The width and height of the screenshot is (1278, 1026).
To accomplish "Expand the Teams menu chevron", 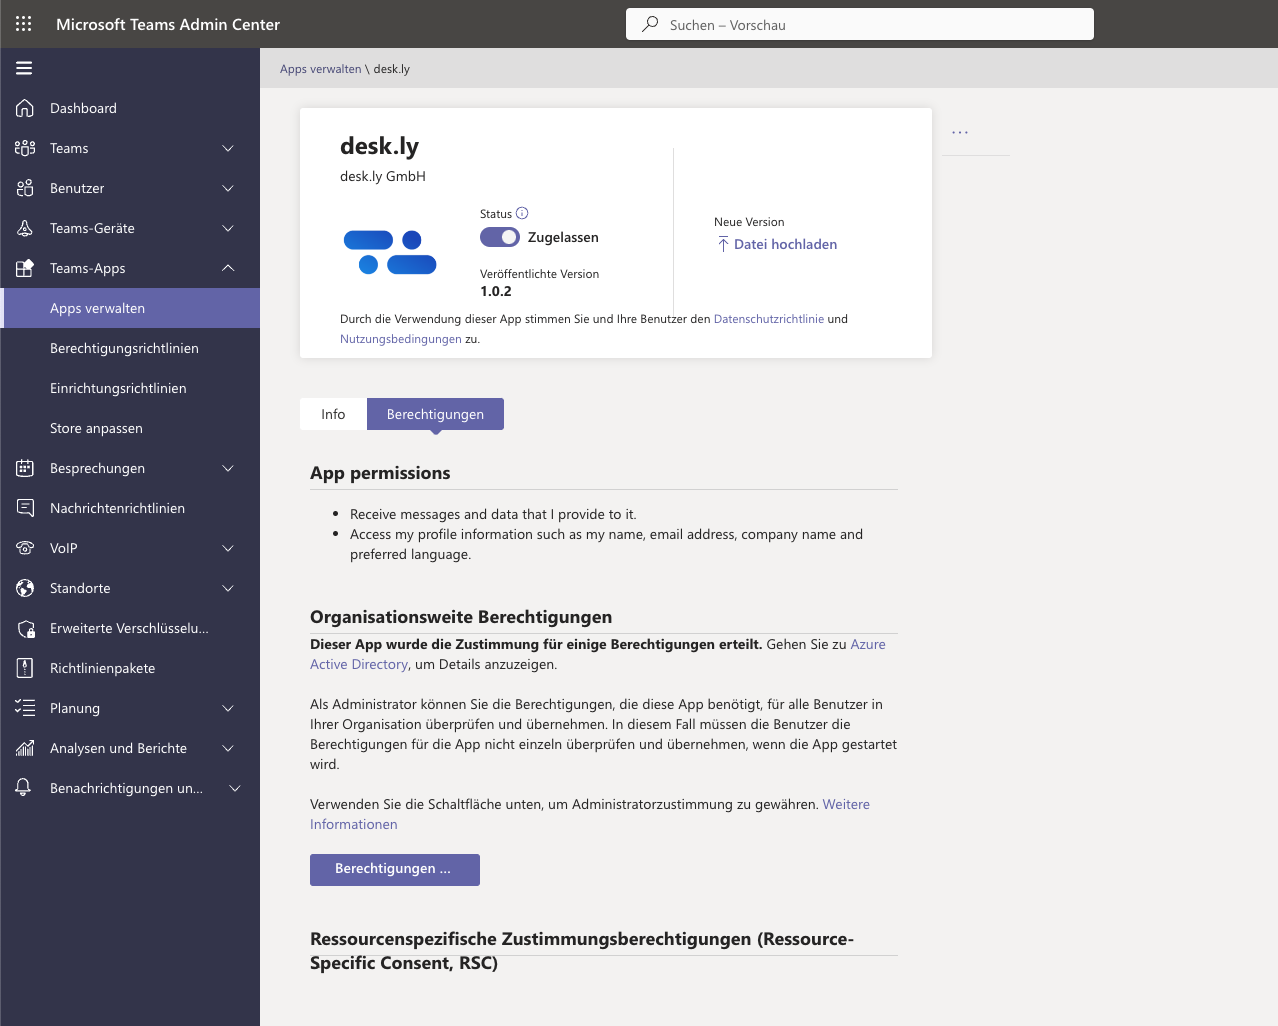I will [x=228, y=148].
